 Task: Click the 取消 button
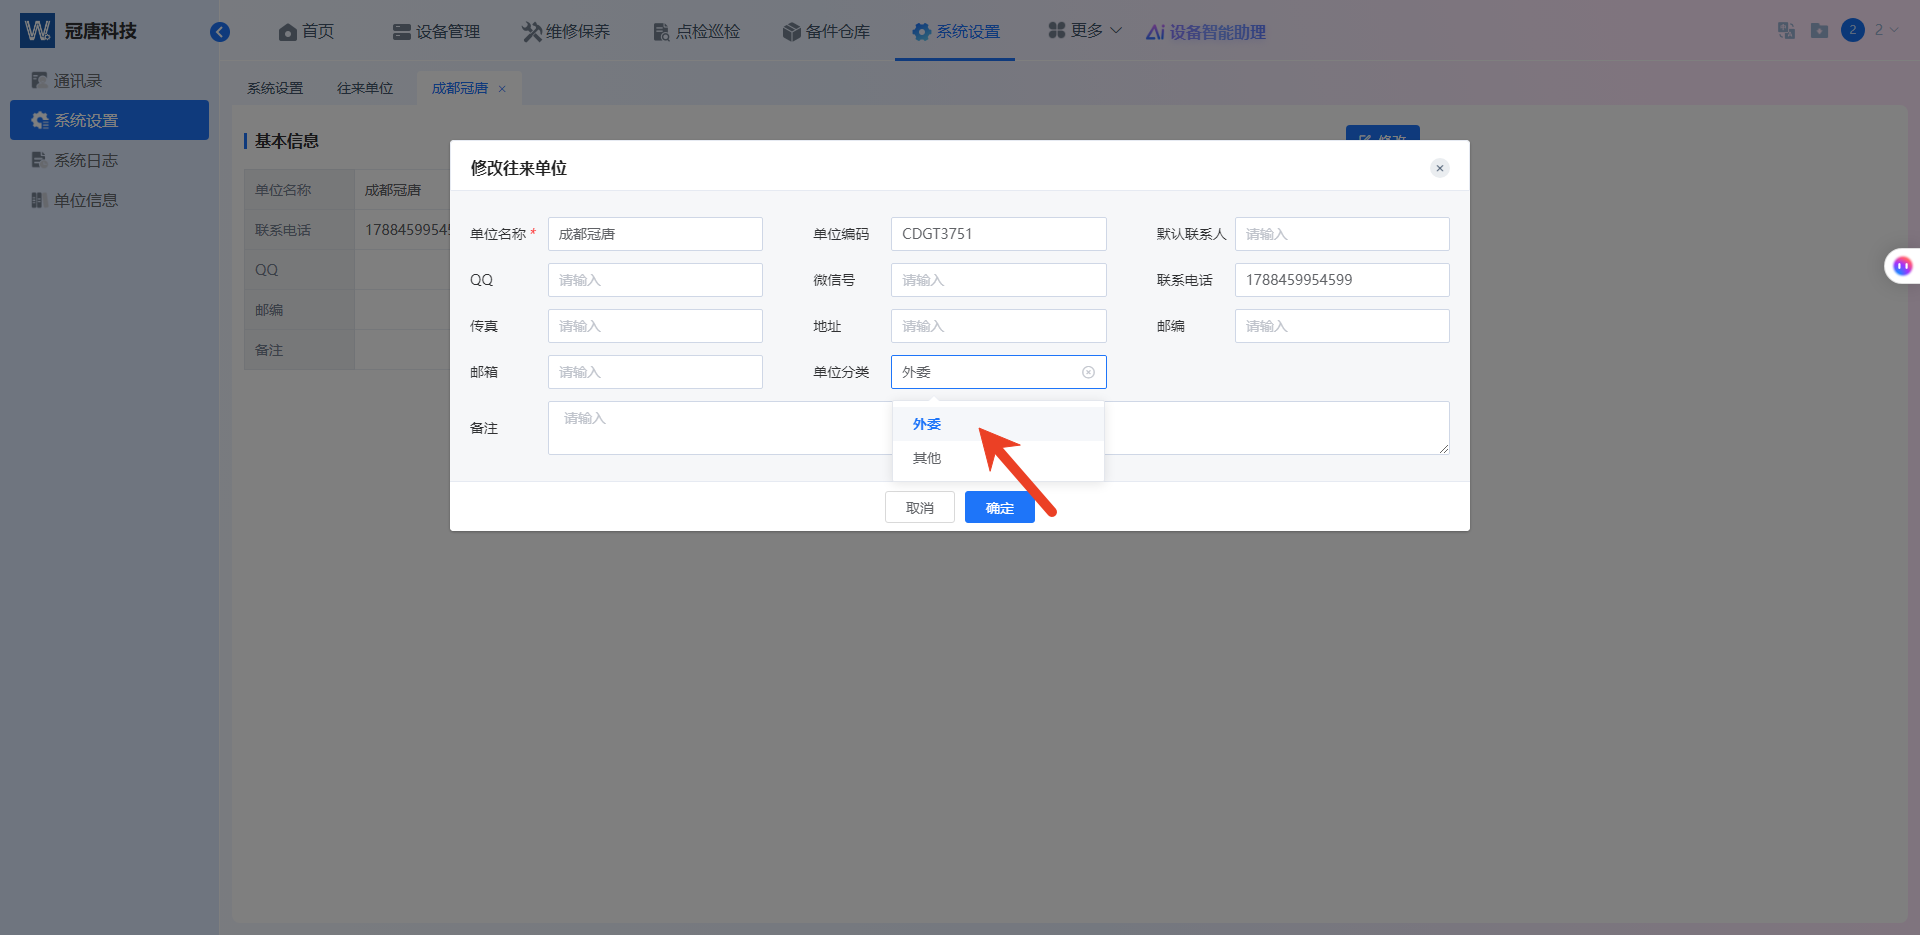(920, 508)
